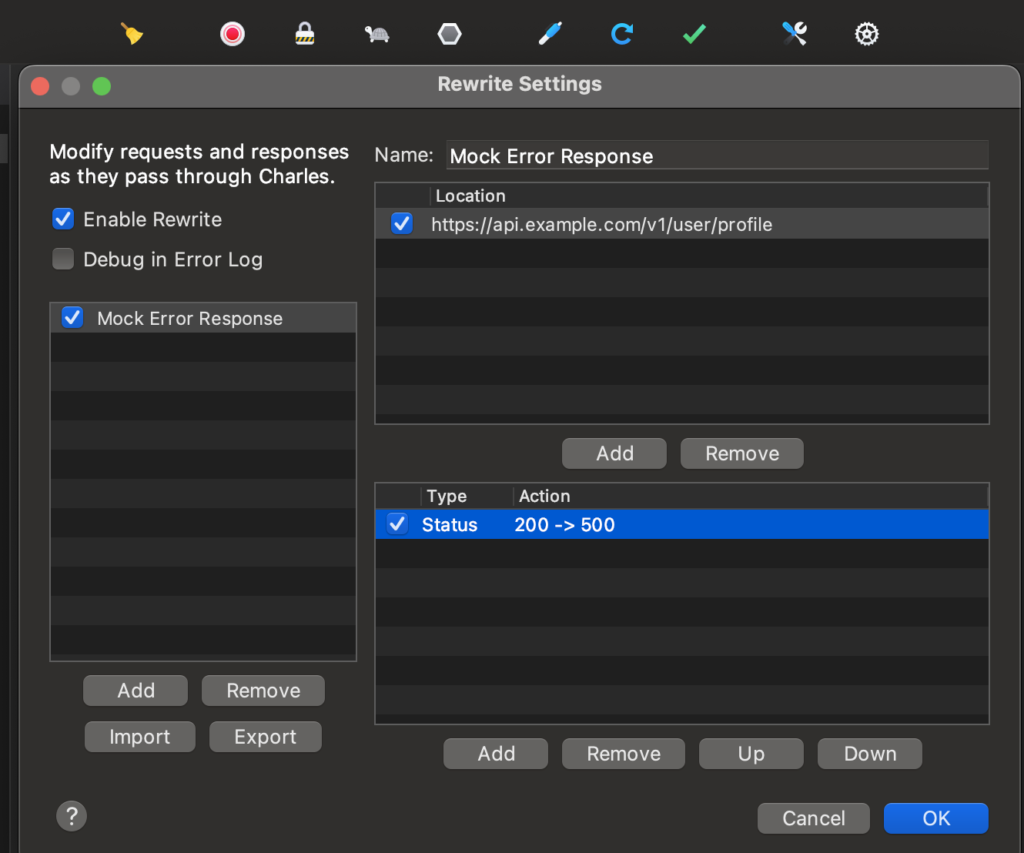Screen dimensions: 1024x853
Task: Open the Settings gear icon
Action: point(866,34)
